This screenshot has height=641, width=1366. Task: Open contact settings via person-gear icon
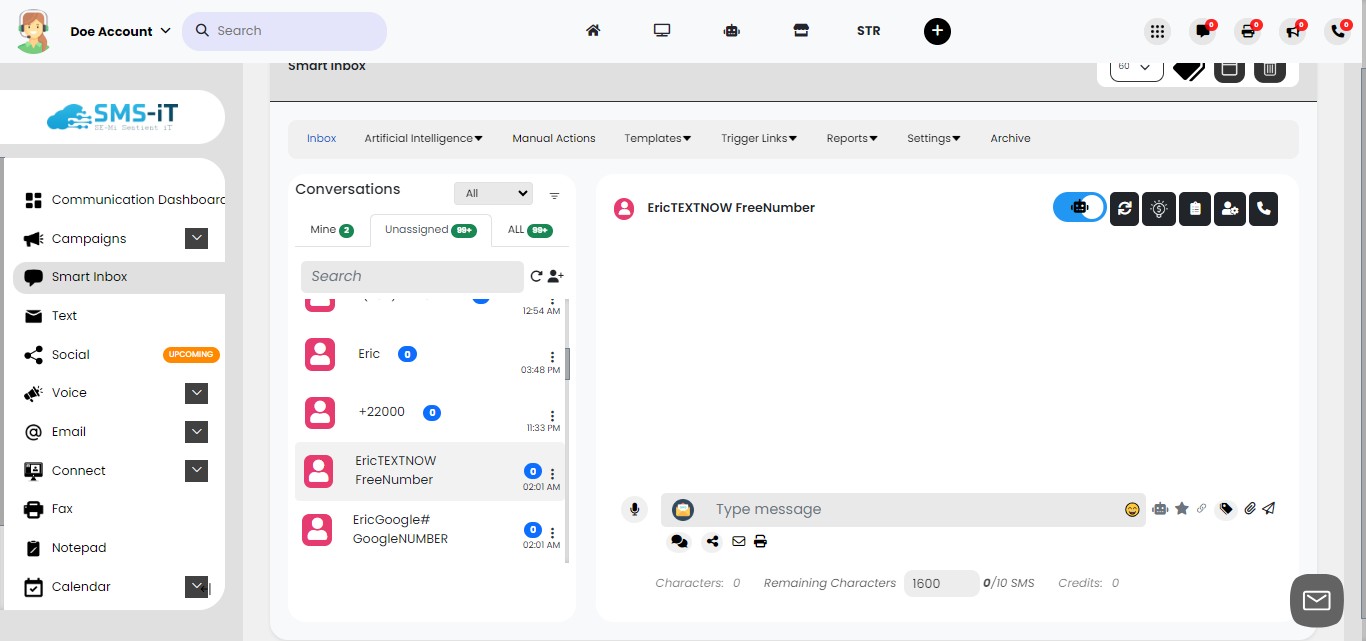pos(1229,209)
